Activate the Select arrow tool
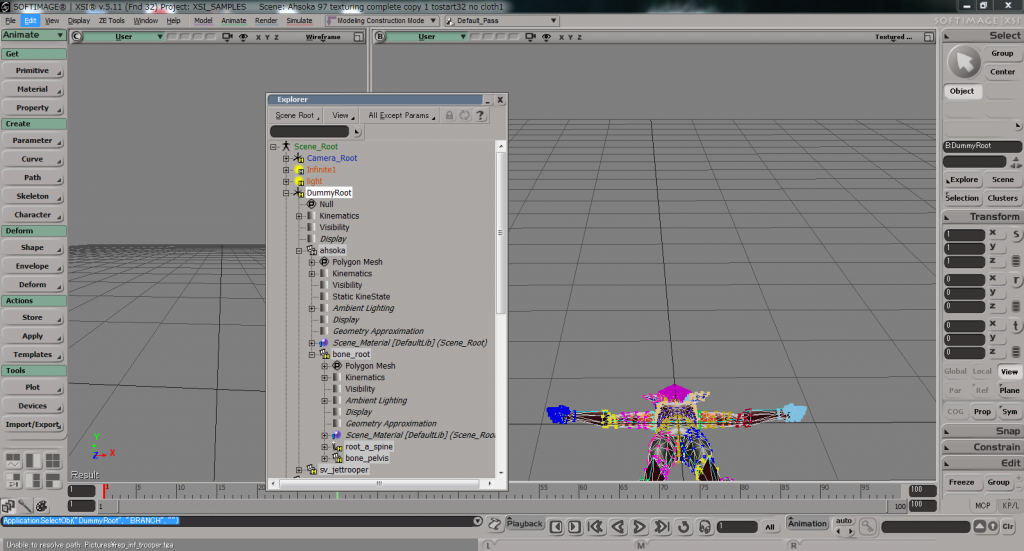The image size is (1024, 551). [x=963, y=62]
